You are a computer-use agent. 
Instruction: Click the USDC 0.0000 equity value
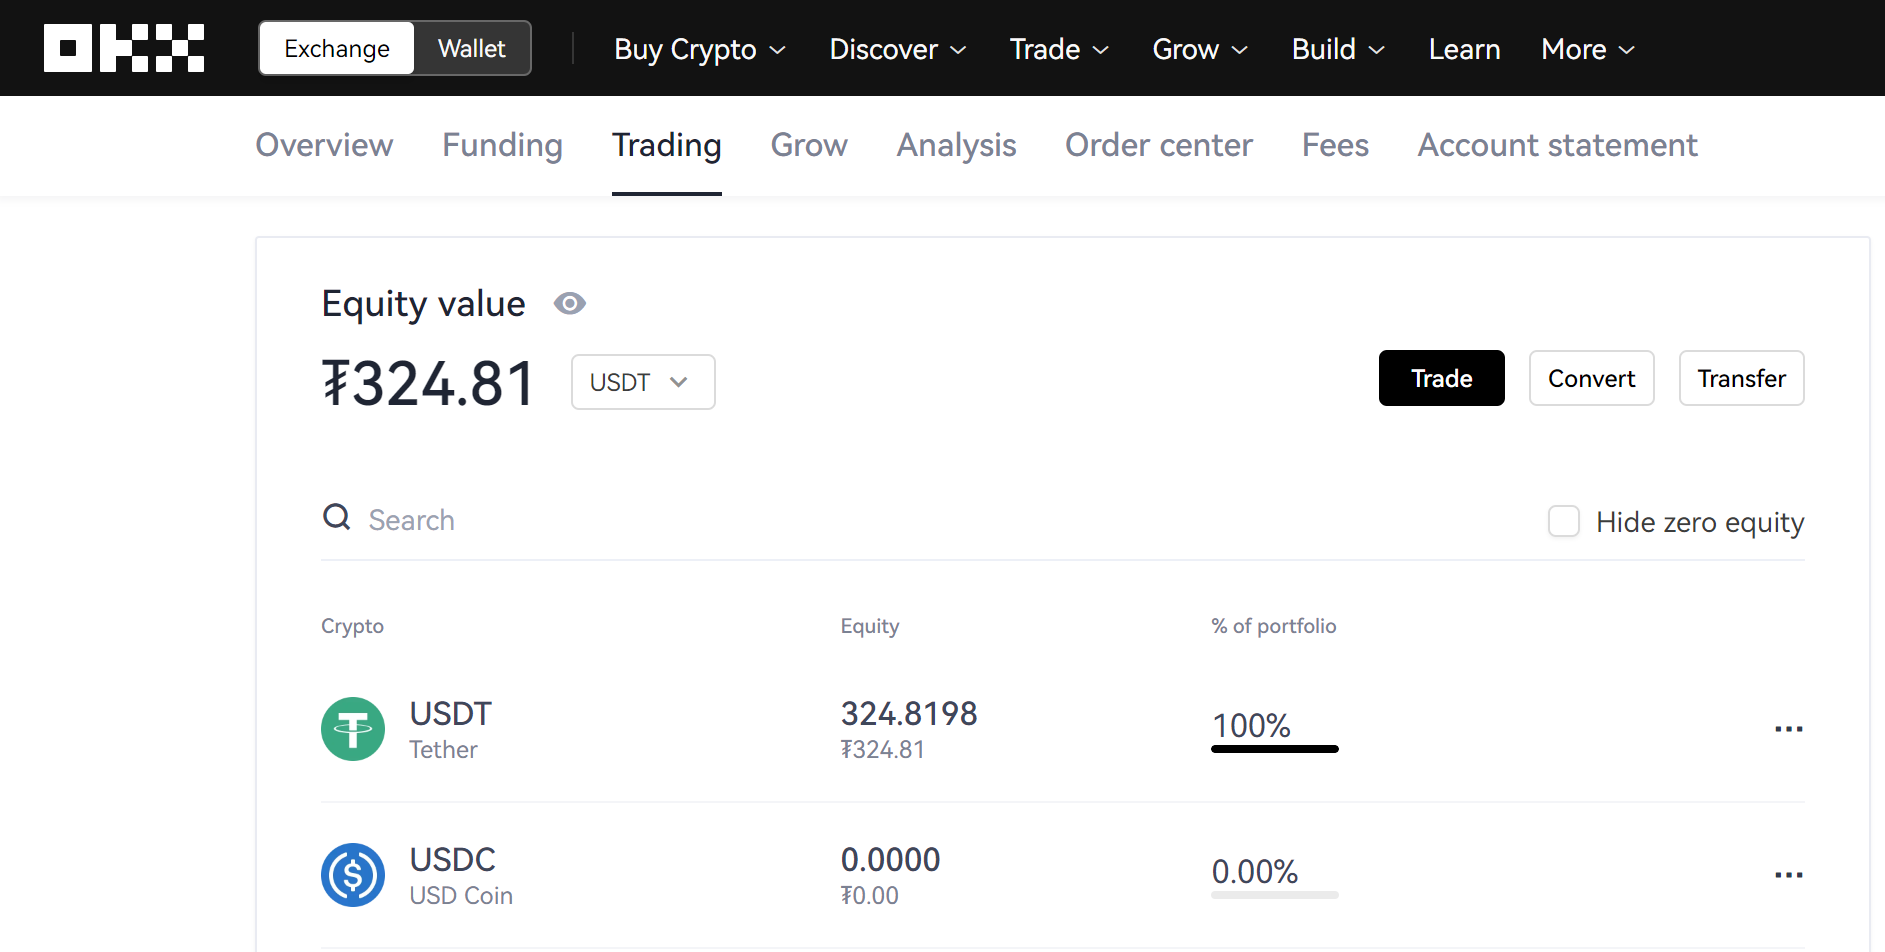[x=890, y=860]
